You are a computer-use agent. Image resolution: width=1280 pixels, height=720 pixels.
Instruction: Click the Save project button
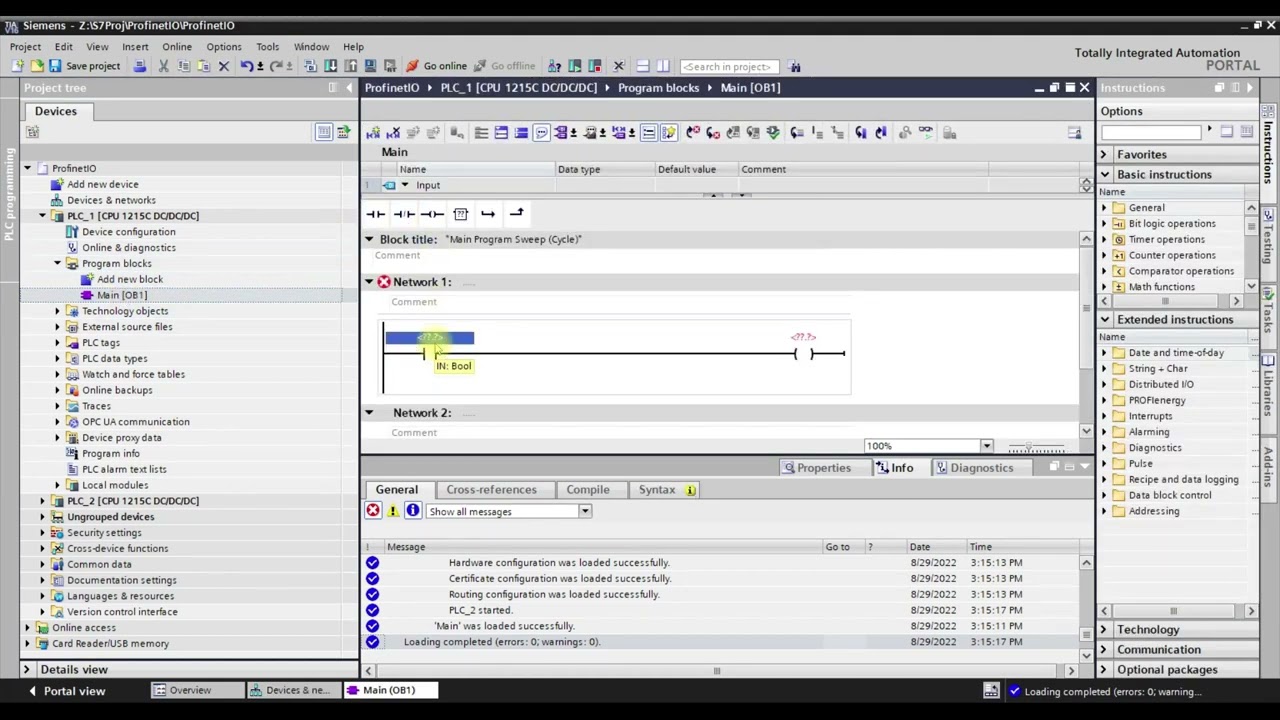click(84, 66)
